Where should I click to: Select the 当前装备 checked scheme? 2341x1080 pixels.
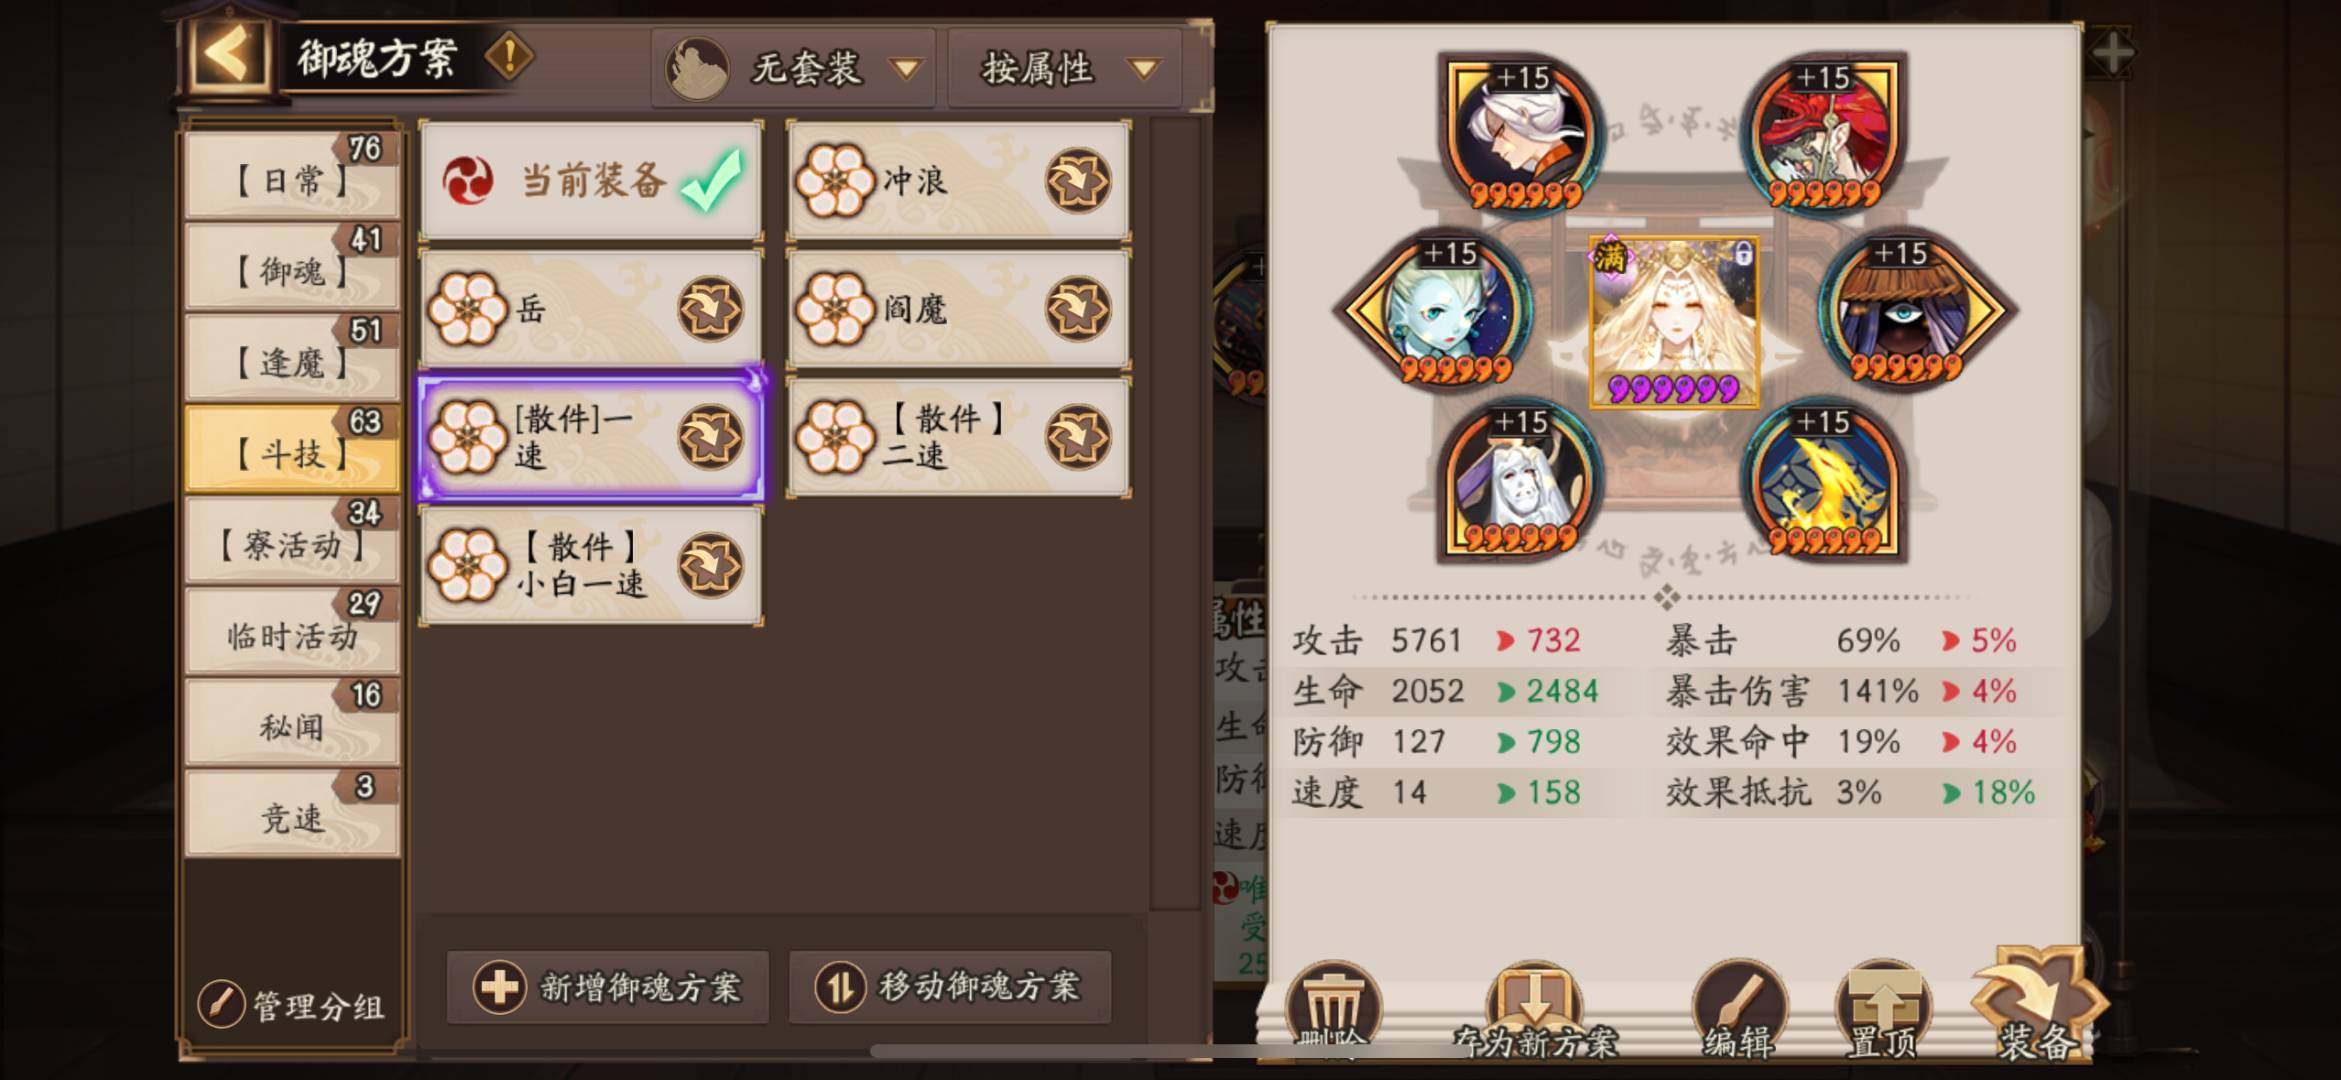[x=590, y=181]
